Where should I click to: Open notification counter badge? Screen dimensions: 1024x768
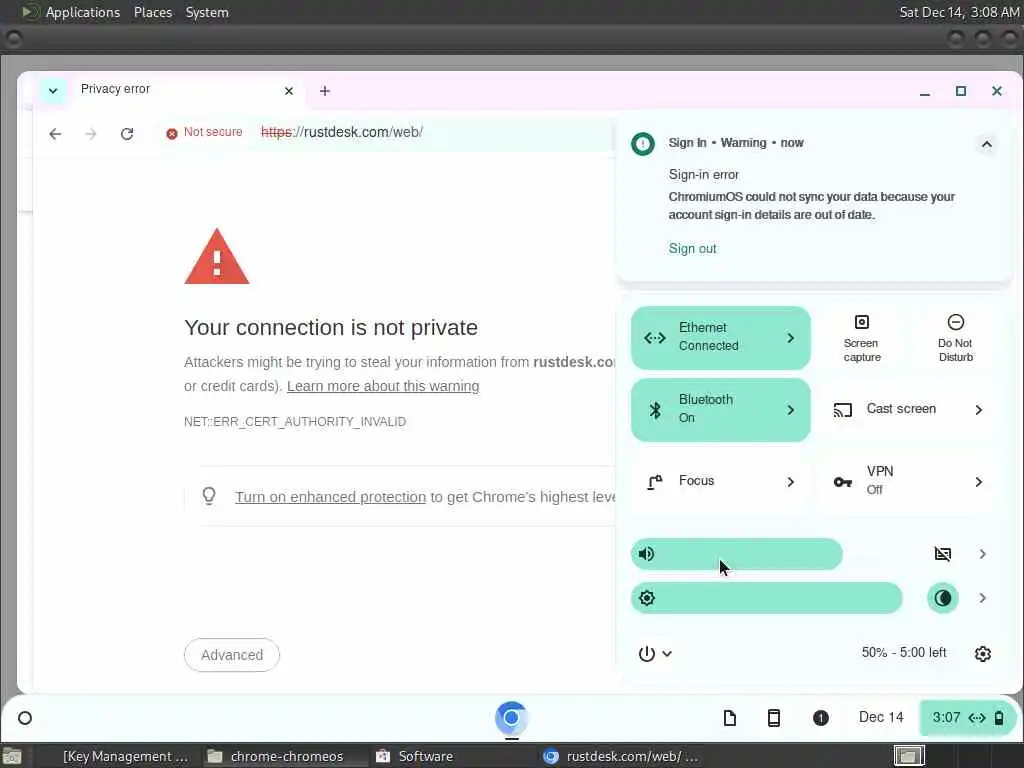coord(820,718)
